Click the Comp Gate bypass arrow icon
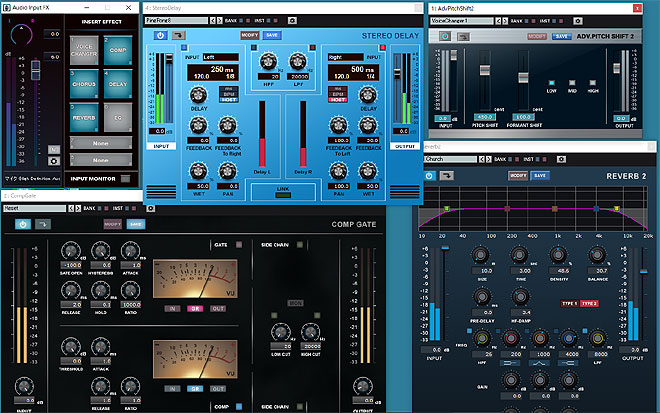Screen dimensions: 660x413 43,224
